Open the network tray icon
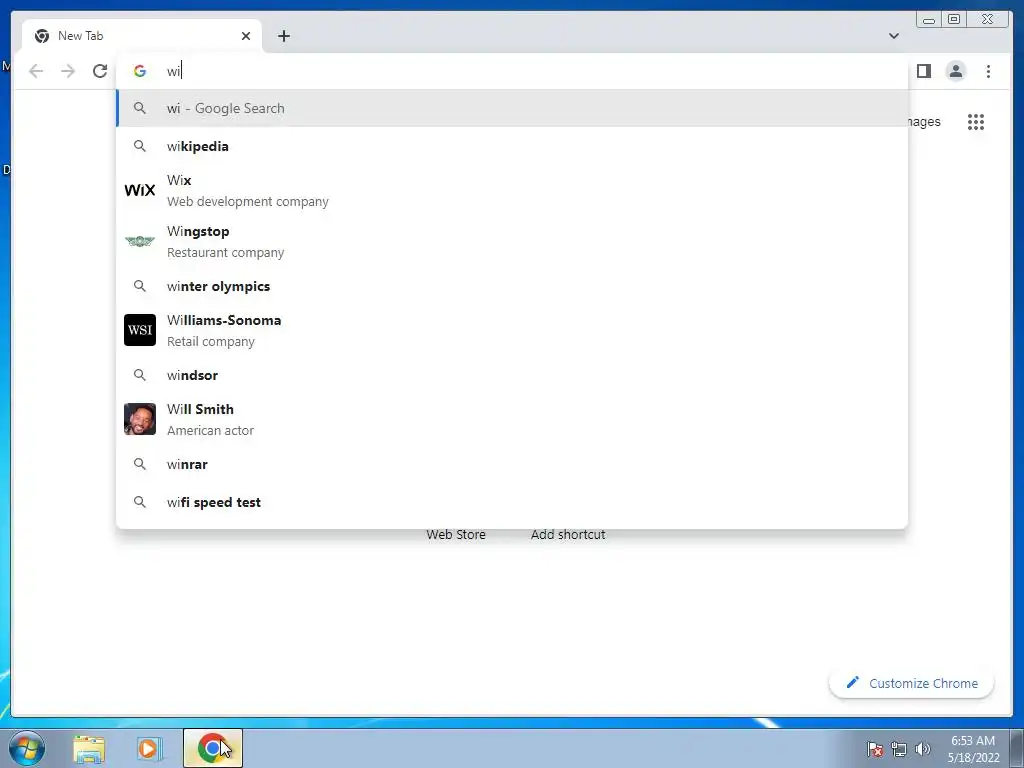Viewport: 1024px width, 768px height. pos(899,749)
